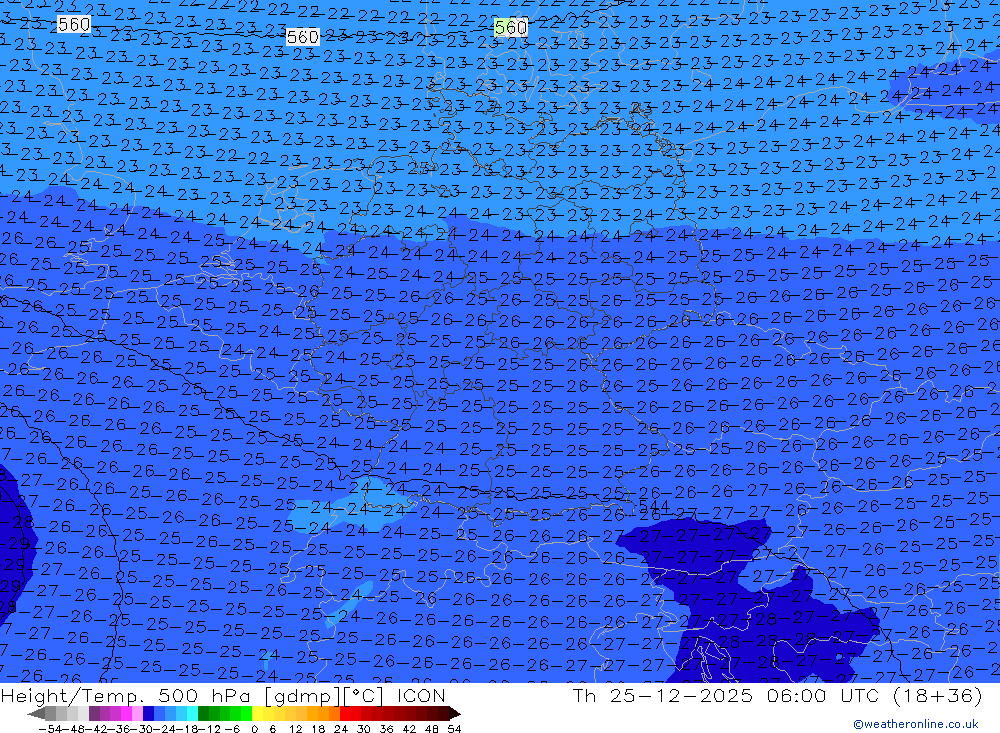This screenshot has width=1000, height=733.
Task: Click the leftmost 560 height contour label
Action: [x=74, y=24]
